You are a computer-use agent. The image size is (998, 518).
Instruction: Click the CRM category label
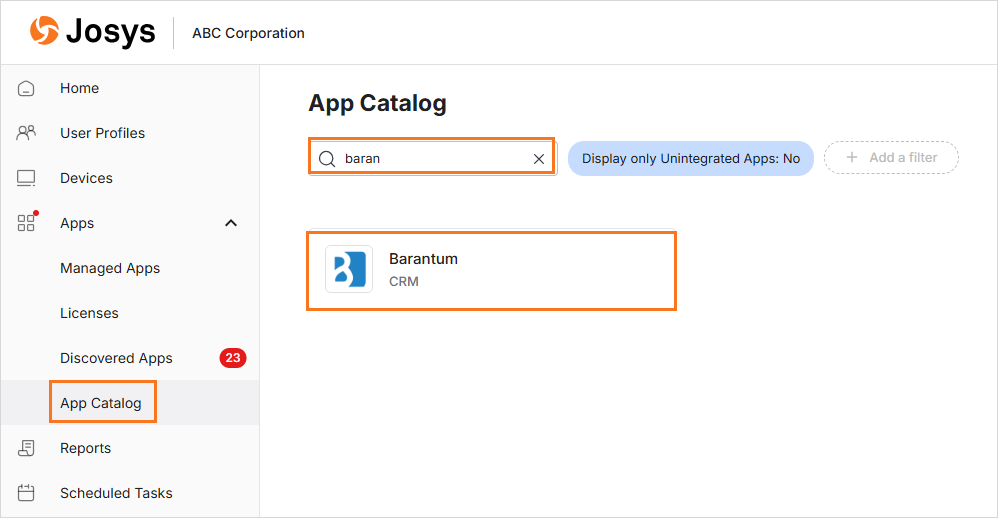[x=404, y=281]
